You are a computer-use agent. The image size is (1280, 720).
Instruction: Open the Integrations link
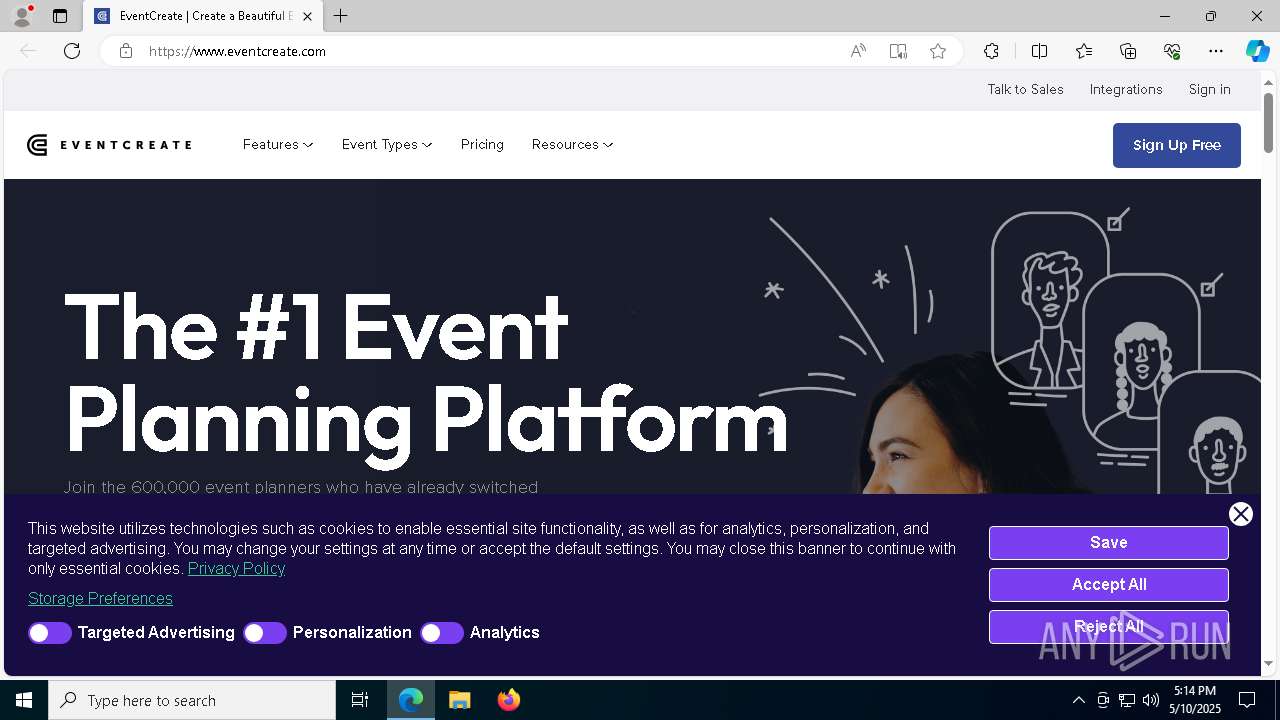tap(1126, 89)
